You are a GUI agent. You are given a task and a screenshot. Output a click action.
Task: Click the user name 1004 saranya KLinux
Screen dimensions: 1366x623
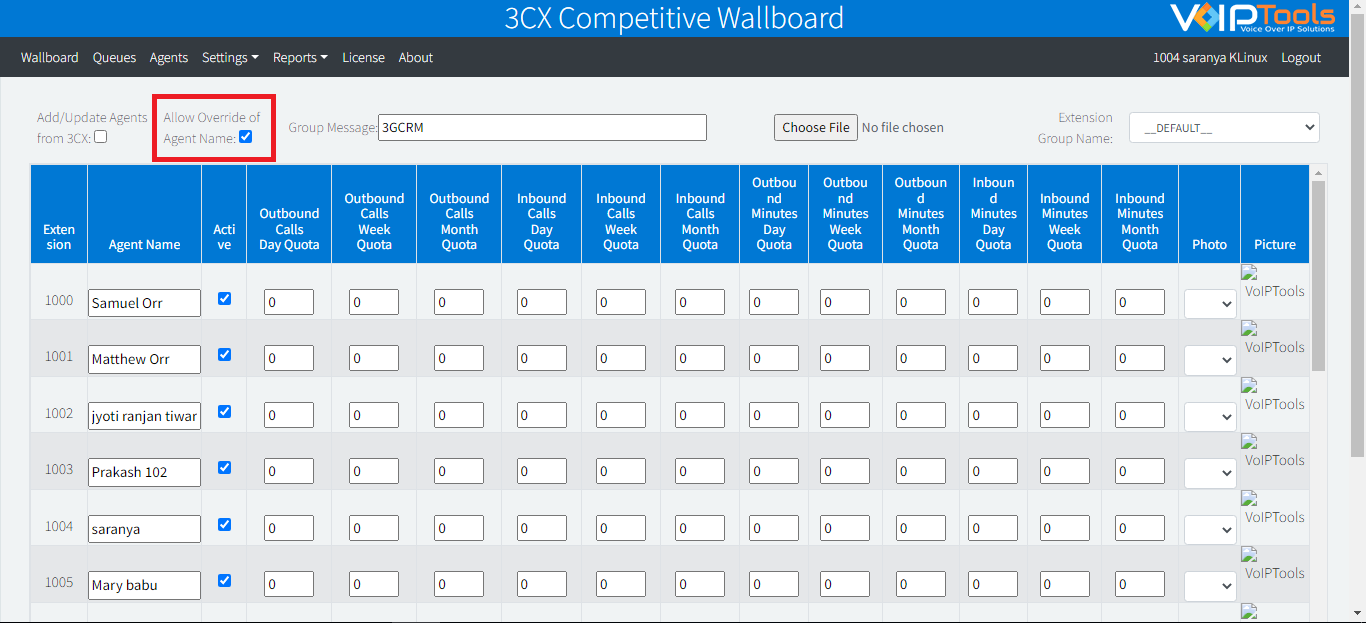1210,58
